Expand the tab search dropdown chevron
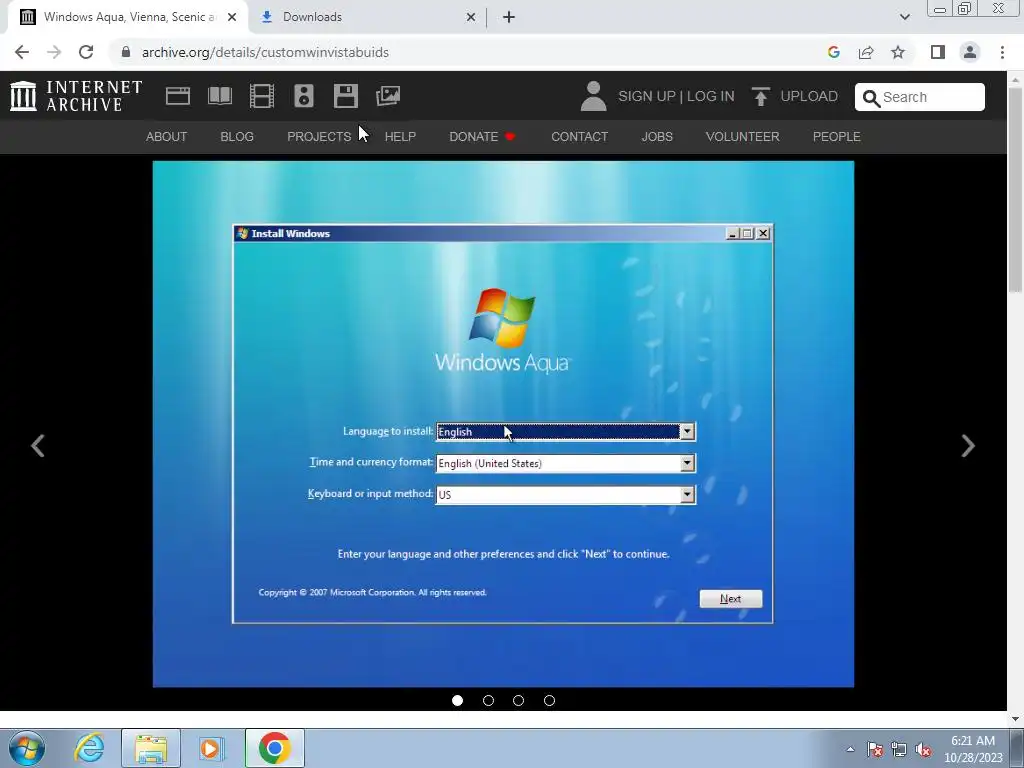This screenshot has height=768, width=1024. point(904,17)
